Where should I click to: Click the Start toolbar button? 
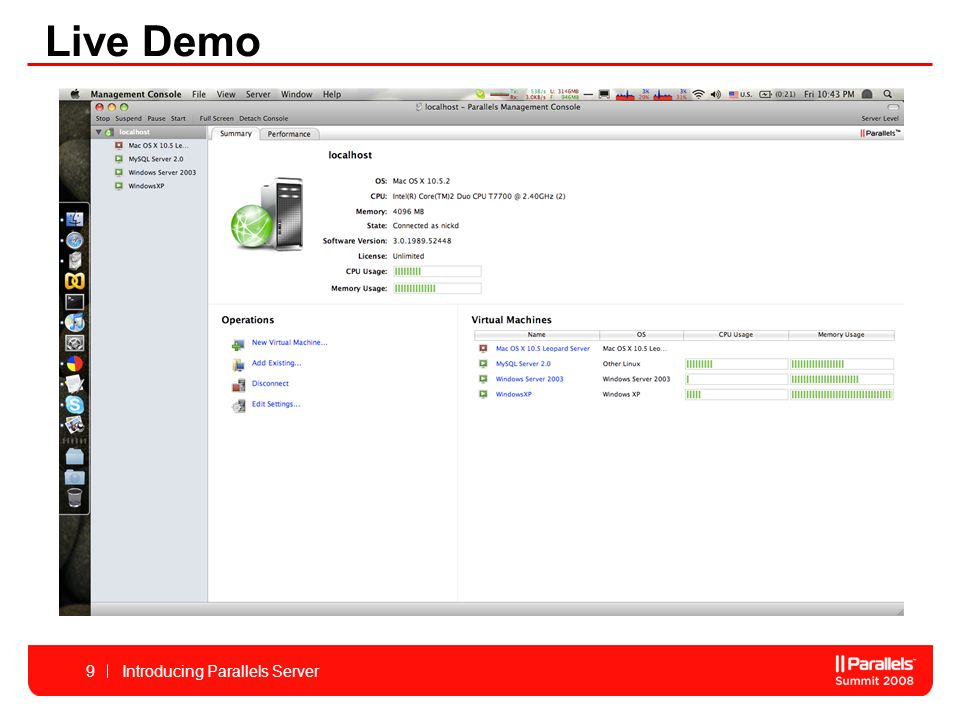pyautogui.click(x=178, y=119)
